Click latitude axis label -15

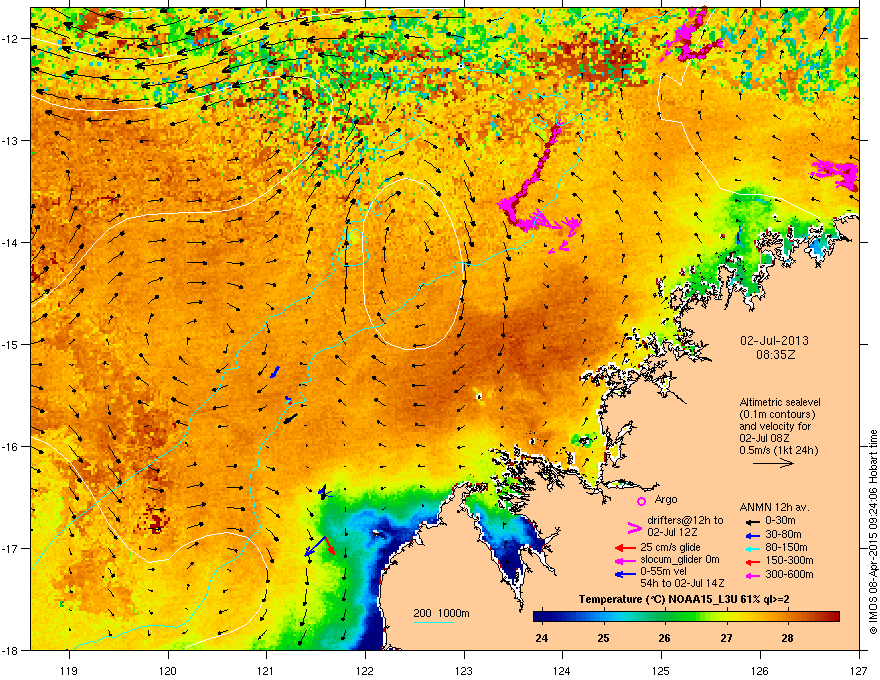(x=10, y=344)
